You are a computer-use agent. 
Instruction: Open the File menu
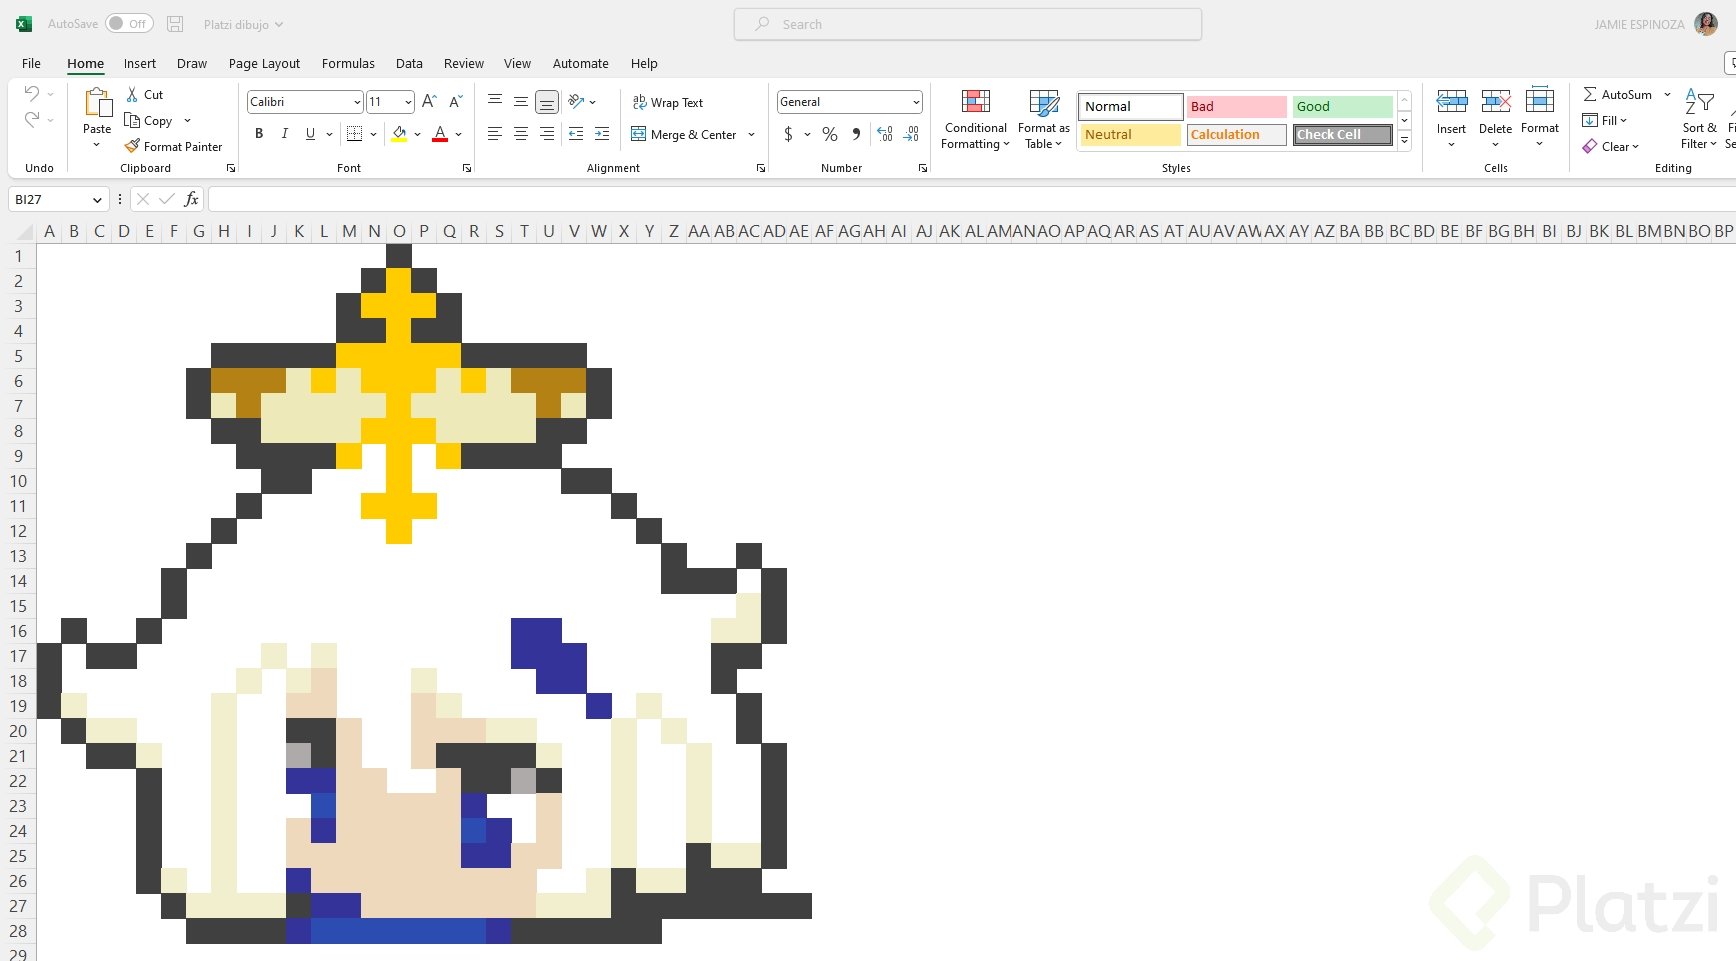click(x=32, y=63)
